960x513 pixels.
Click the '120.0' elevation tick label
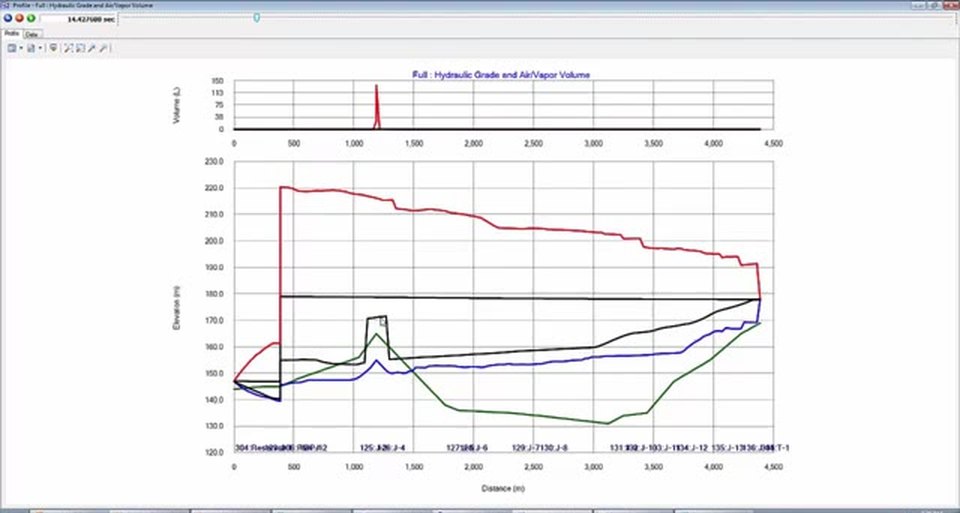coord(216,452)
